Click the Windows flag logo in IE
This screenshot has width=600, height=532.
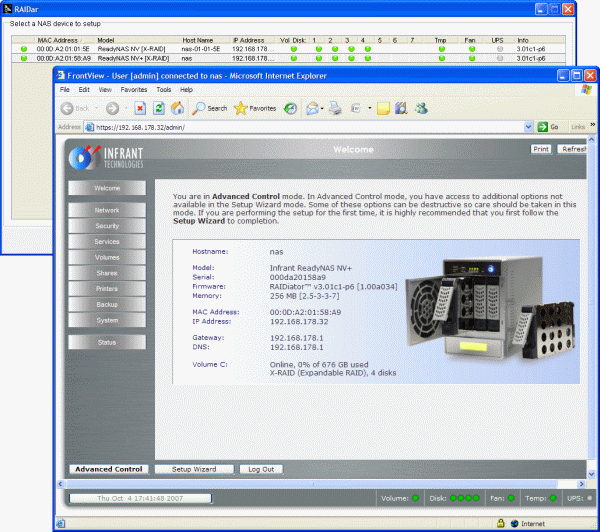click(586, 90)
